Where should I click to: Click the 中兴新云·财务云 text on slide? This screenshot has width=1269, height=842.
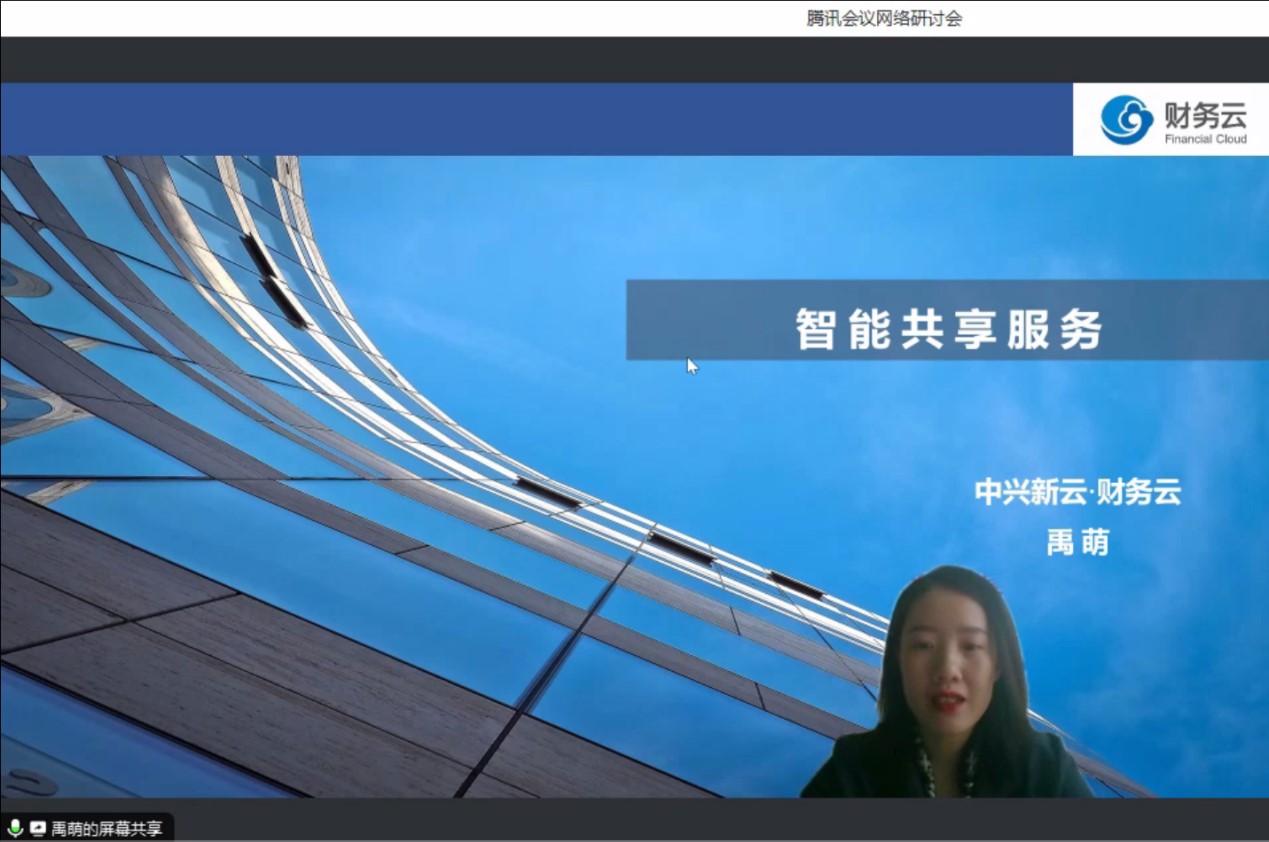point(1077,492)
